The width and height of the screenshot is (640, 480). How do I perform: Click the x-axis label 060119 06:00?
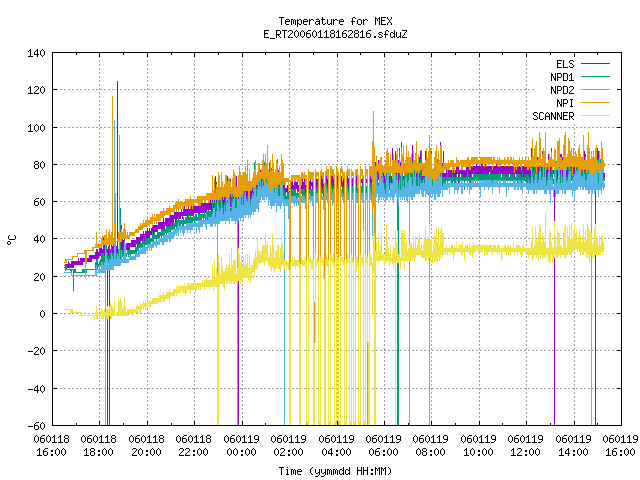384,446
